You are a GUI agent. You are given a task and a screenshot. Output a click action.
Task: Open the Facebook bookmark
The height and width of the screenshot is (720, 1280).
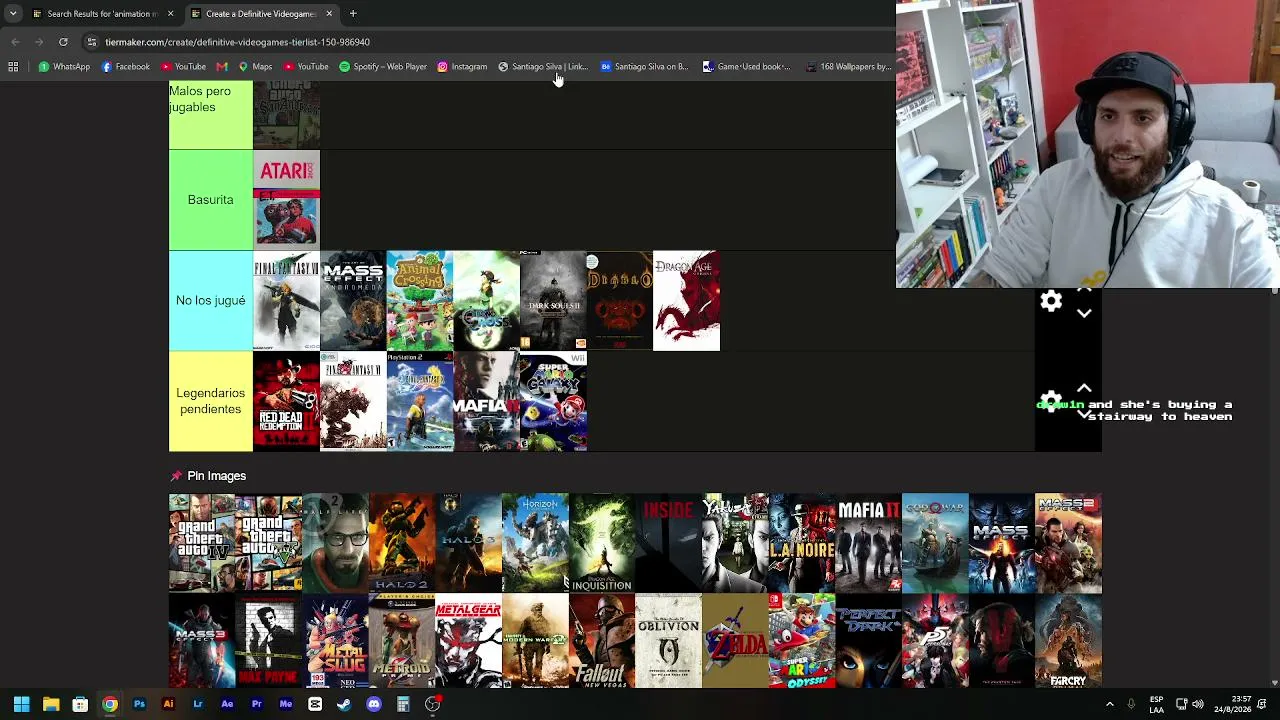126,67
